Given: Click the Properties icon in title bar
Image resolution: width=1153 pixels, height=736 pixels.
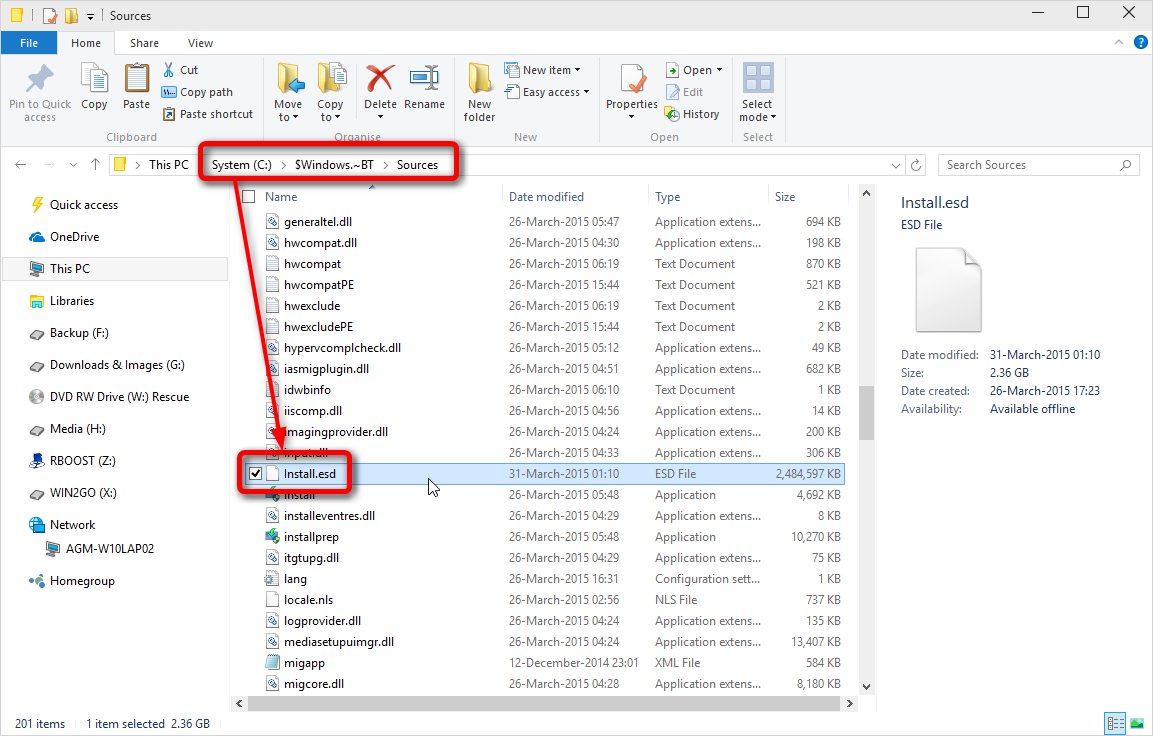Looking at the screenshot, I should click(x=49, y=15).
